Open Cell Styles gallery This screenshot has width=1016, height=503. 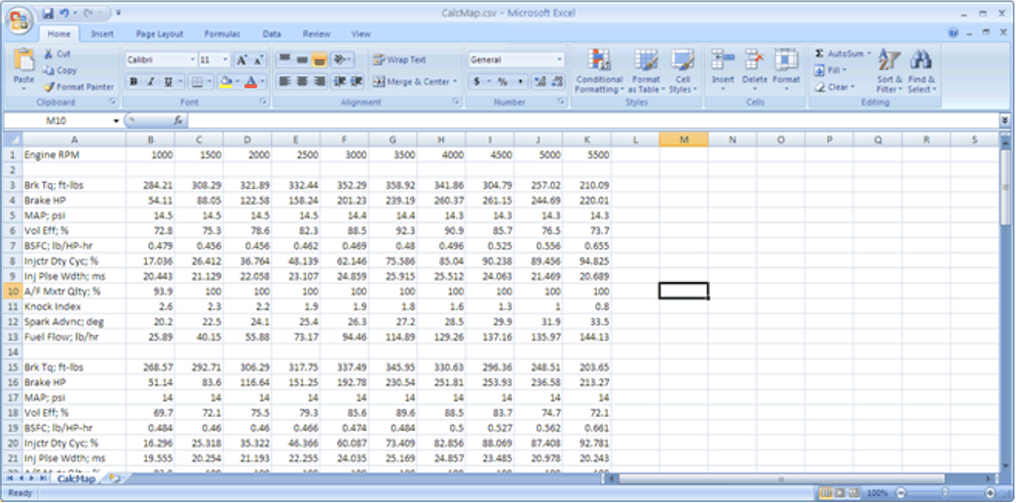coord(683,71)
